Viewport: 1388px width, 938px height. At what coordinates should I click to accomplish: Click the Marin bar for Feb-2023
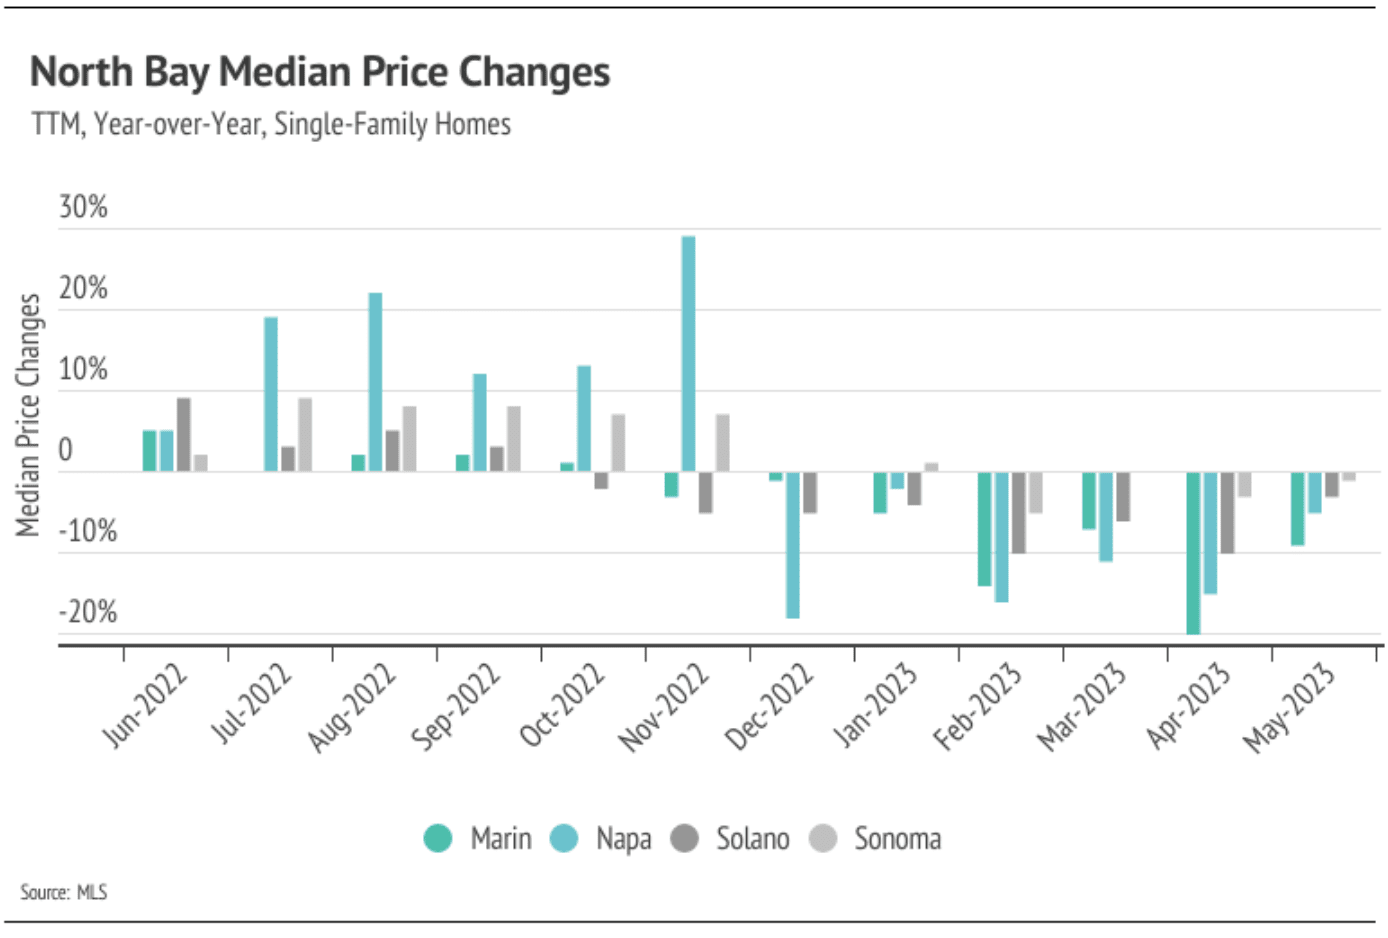coord(985,528)
